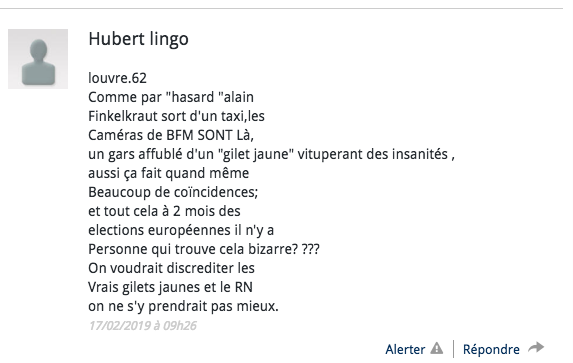Image resolution: width=573 pixels, height=363 pixels.
Task: Click the Répondre link
Action: pos(491,349)
